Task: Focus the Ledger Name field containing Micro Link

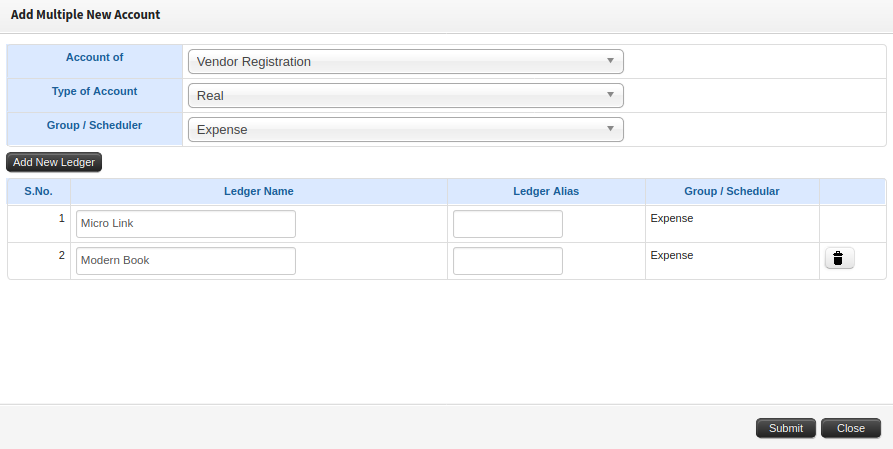Action: 186,224
